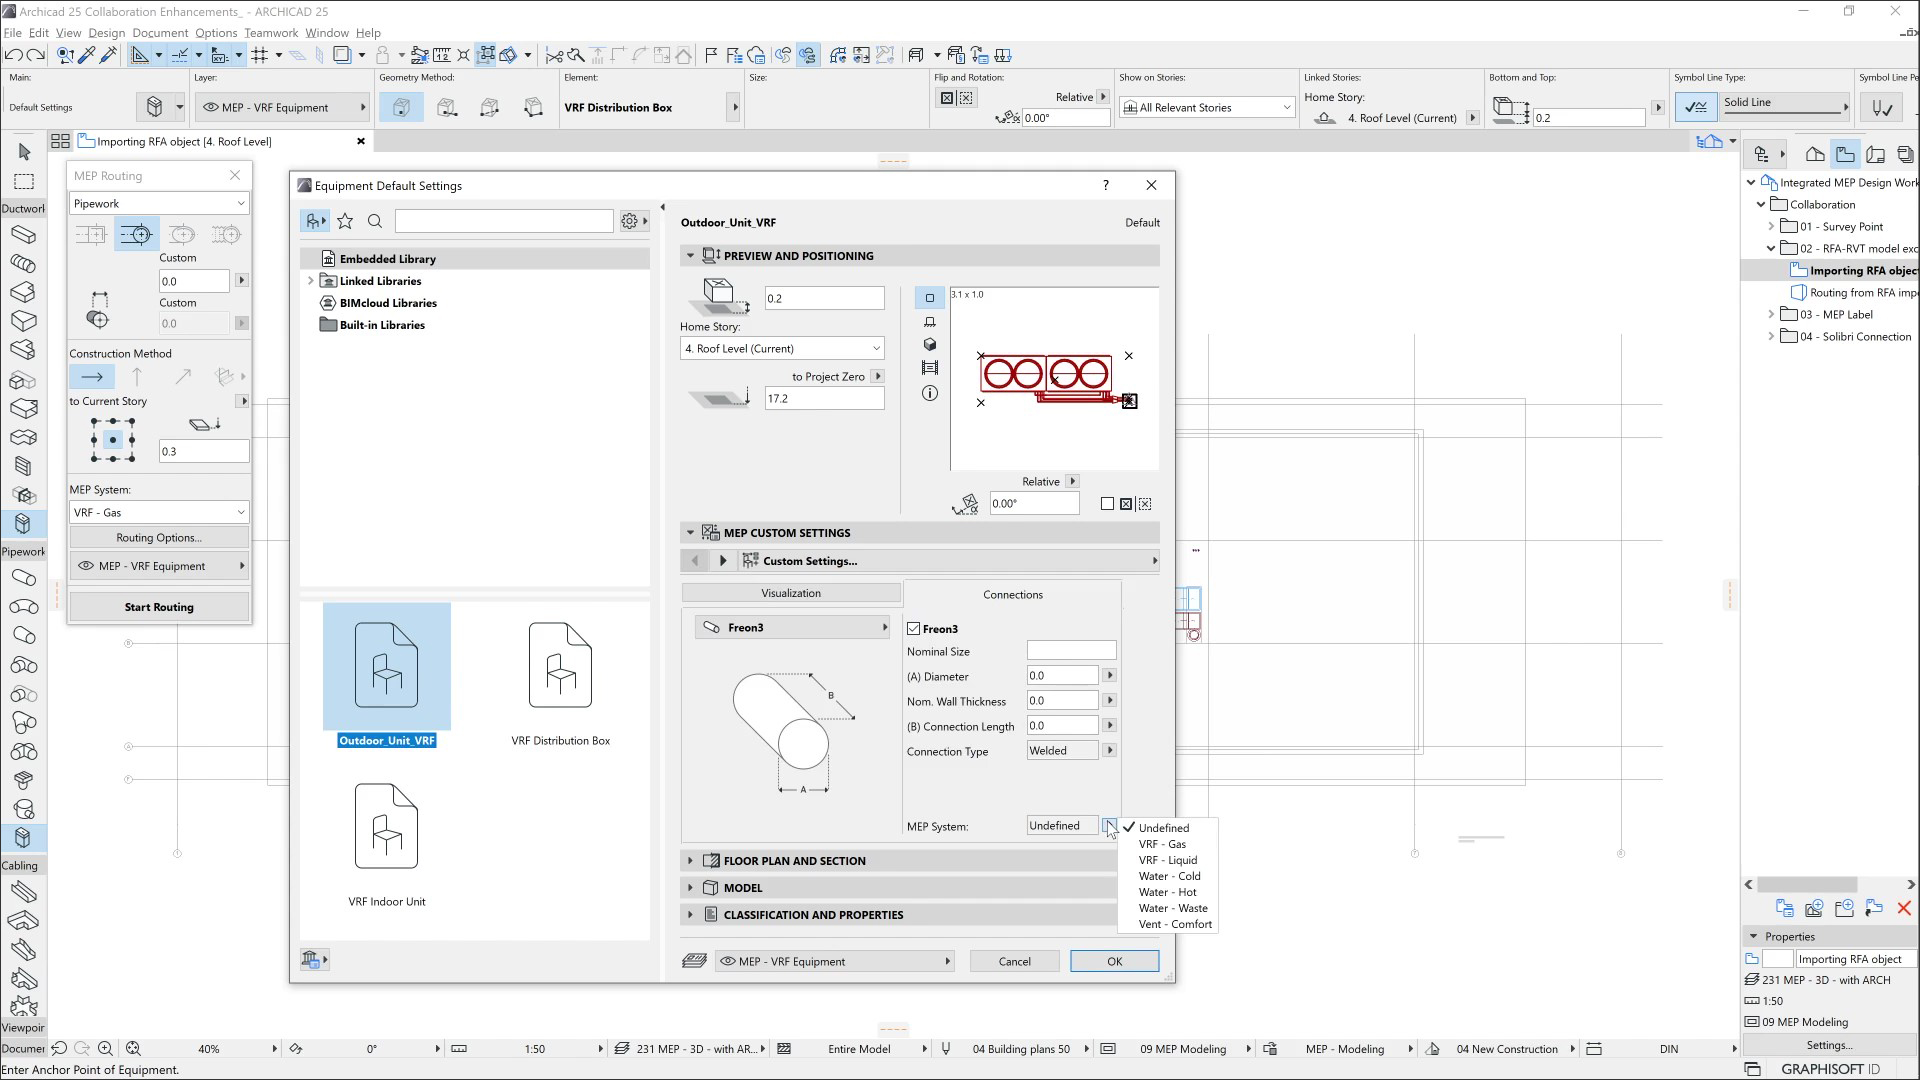Collapse MEP Custom Settings section
Screen dimensions: 1920x1080
coord(690,533)
